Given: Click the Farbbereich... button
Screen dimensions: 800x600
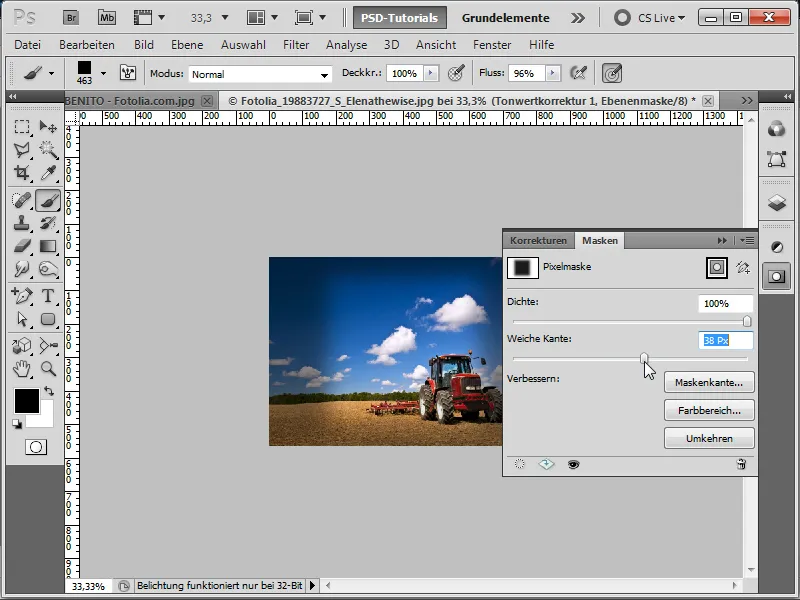Looking at the screenshot, I should [709, 410].
